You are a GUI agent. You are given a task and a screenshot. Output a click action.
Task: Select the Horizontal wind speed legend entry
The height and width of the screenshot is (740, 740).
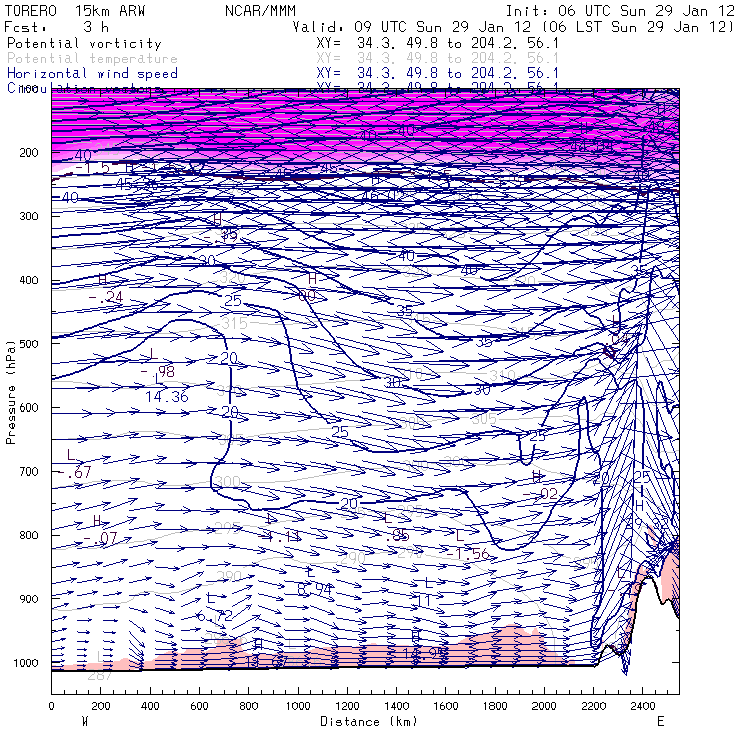91,74
